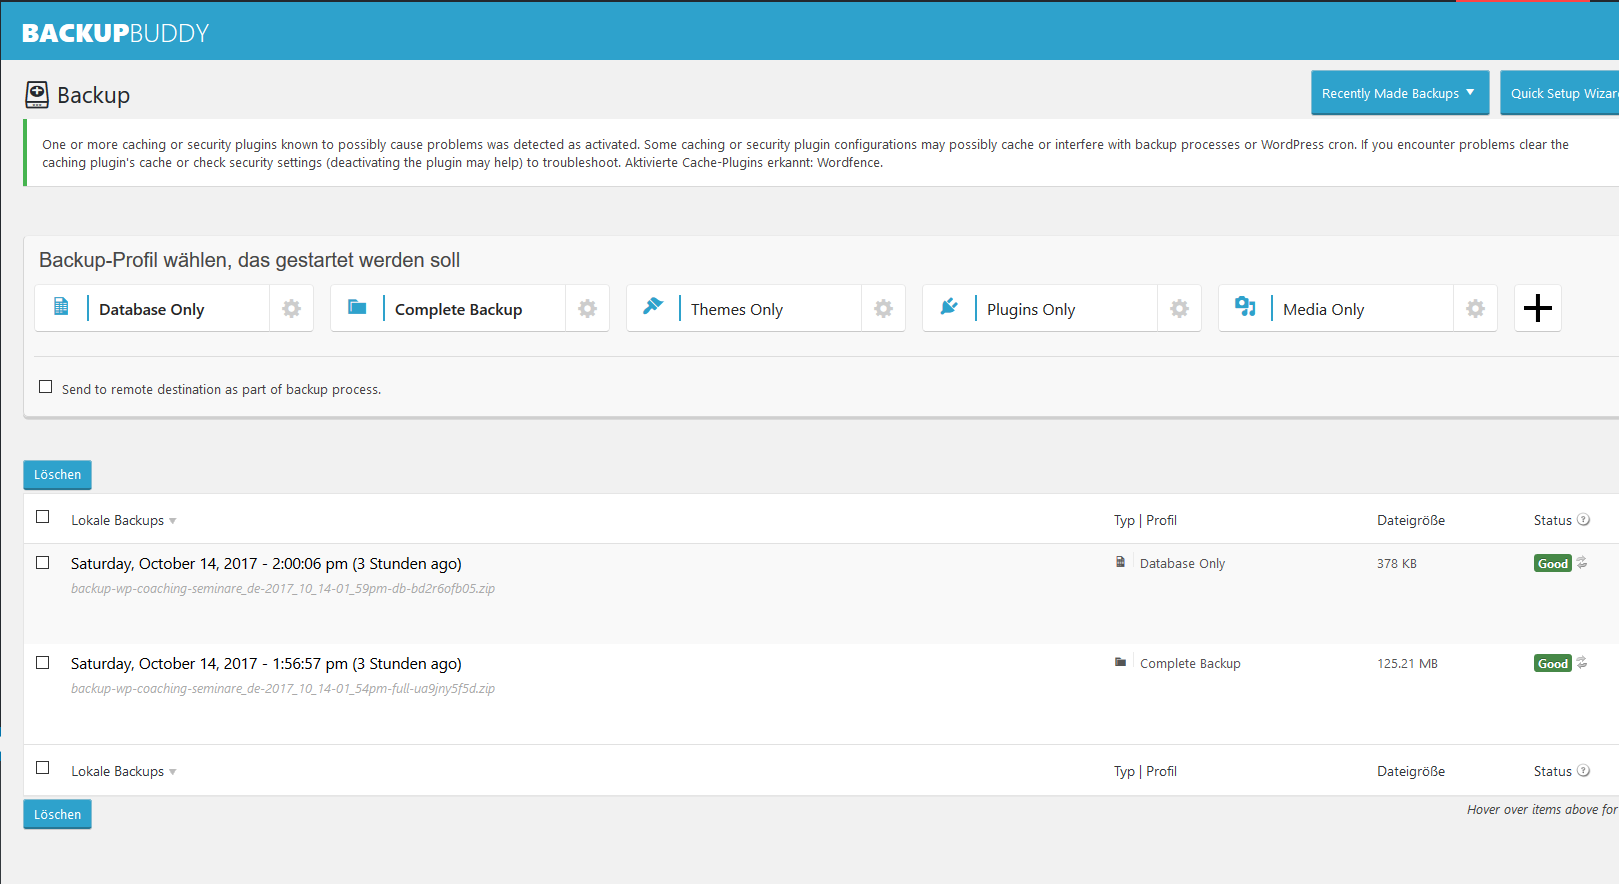The image size is (1619, 884).
Task: Select the 2:00:06 pm backup checkbox
Action: (x=42, y=563)
